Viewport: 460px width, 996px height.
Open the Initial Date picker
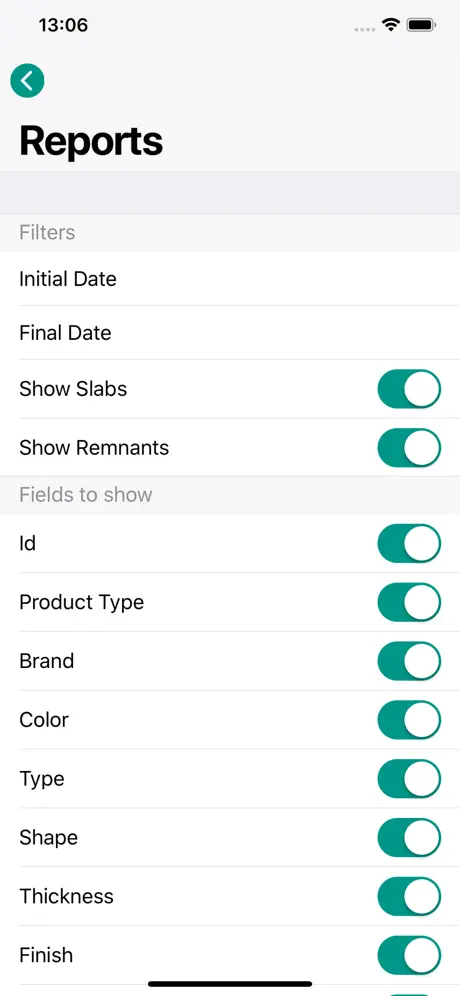230,279
